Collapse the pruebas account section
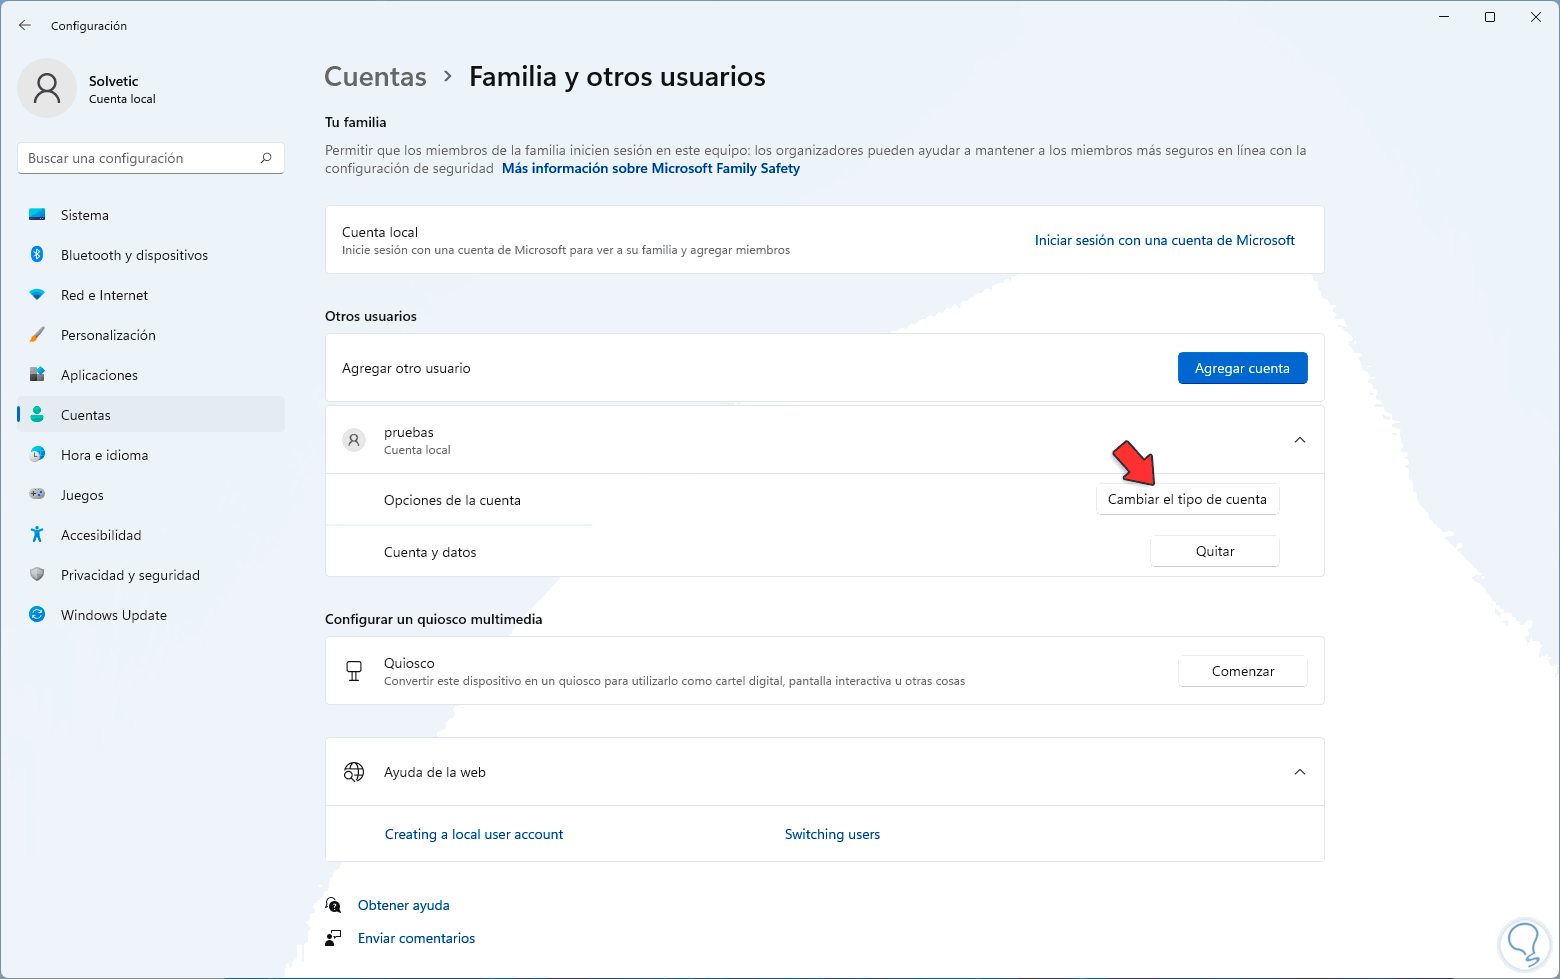Image resolution: width=1560 pixels, height=979 pixels. pyautogui.click(x=1299, y=440)
